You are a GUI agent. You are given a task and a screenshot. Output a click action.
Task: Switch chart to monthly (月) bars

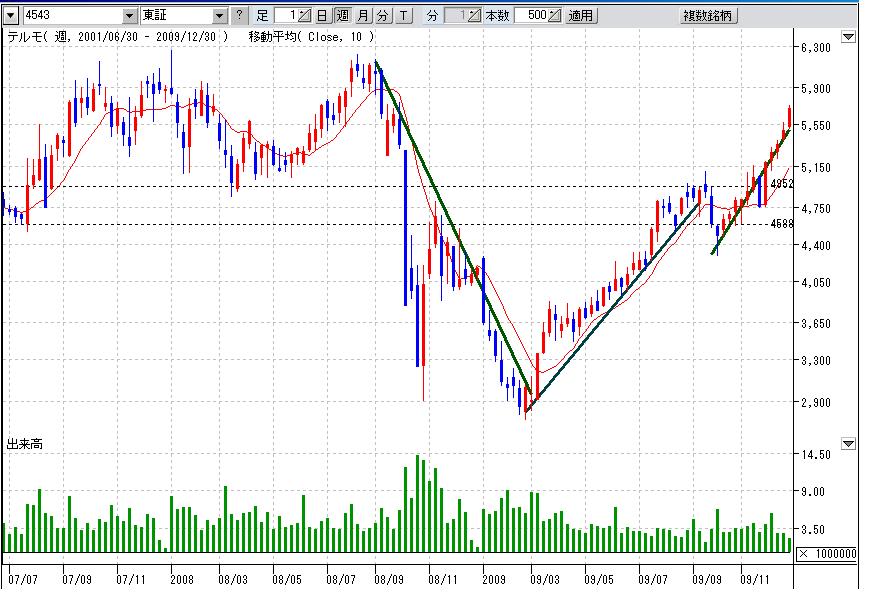tap(363, 16)
